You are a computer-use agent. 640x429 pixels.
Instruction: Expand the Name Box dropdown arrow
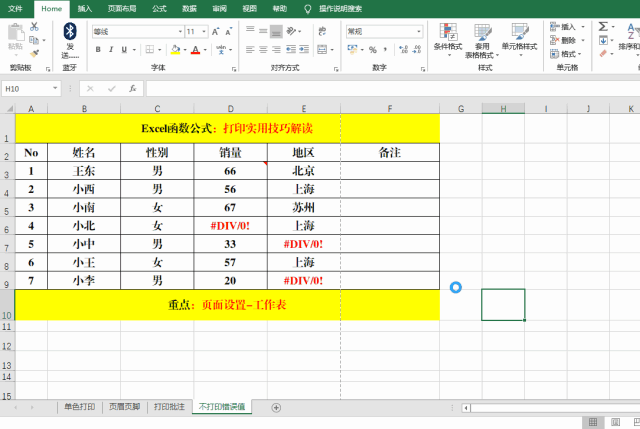55,88
